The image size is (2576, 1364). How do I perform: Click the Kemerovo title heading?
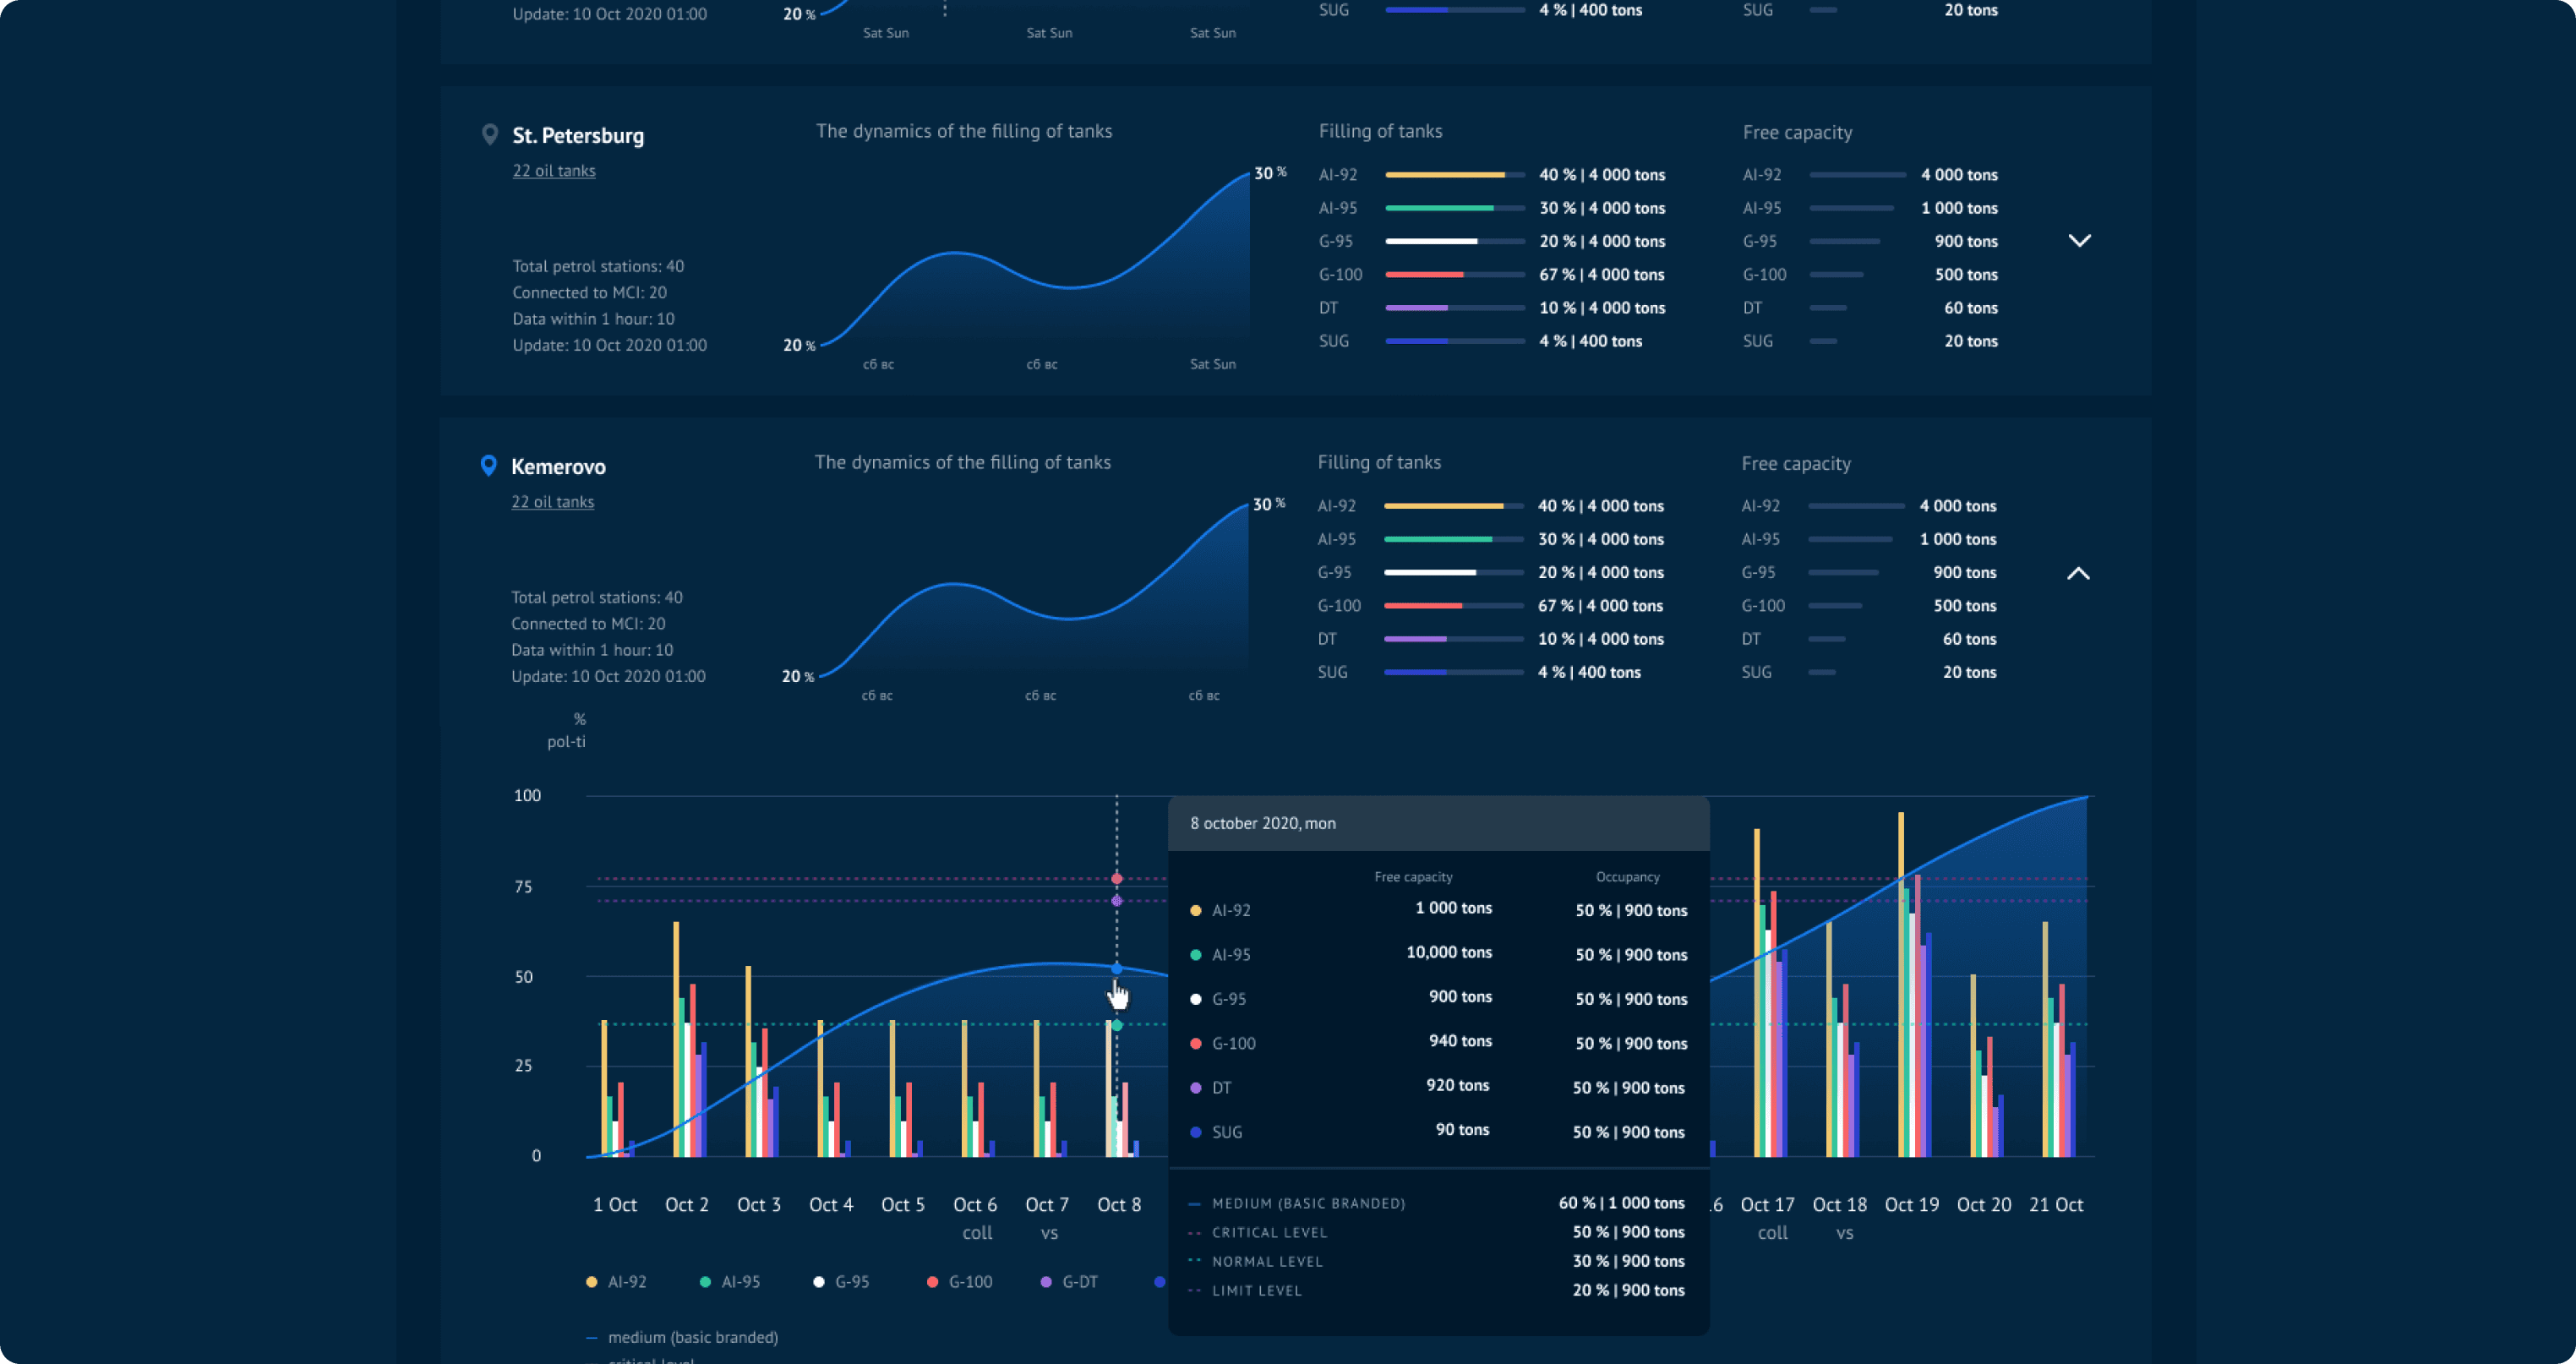tap(558, 466)
